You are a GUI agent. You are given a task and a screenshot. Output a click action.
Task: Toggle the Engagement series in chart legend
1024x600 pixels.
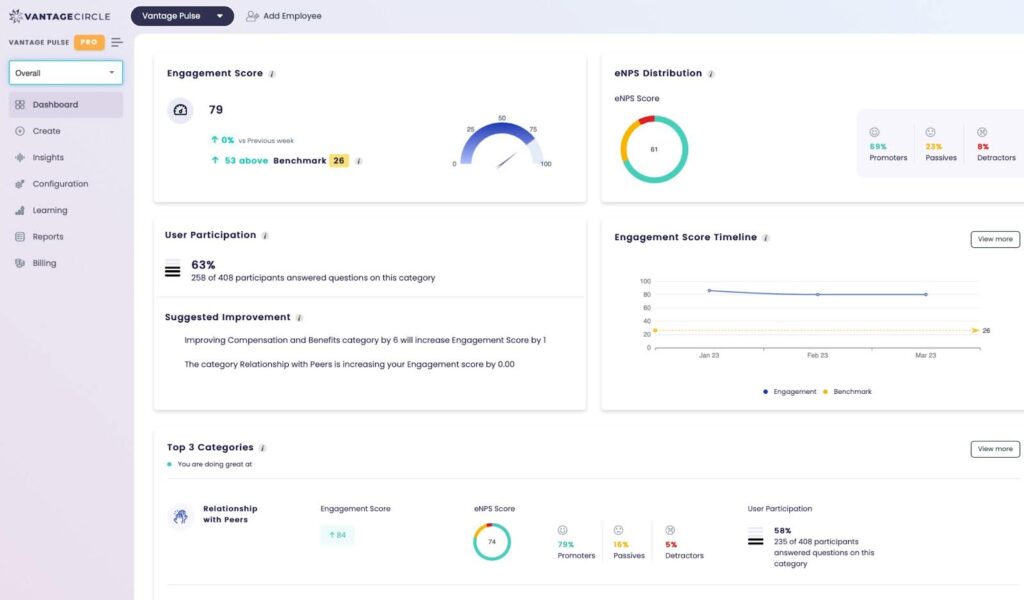(789, 392)
